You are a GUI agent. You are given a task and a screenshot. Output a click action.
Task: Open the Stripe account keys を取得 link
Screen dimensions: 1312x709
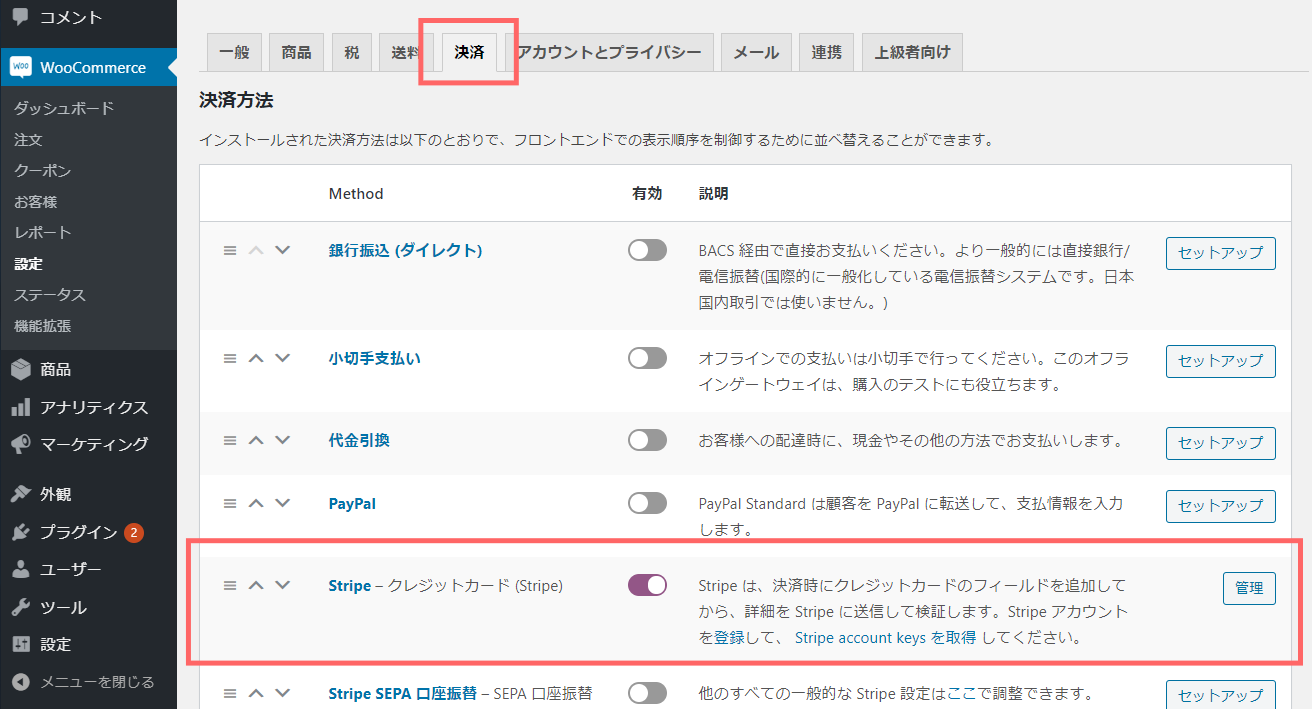[885, 637]
